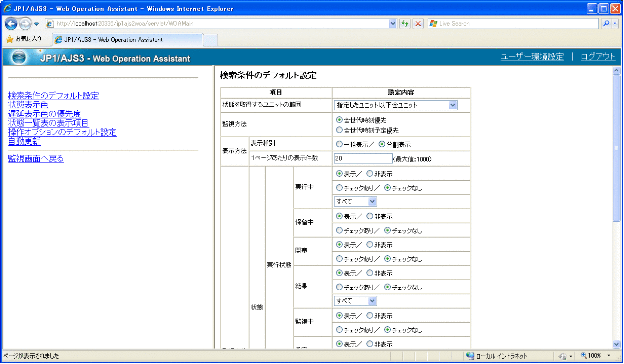Select チェックなし radio for the 実行中 row
This screenshot has width=624, height=364.
(x=387, y=187)
